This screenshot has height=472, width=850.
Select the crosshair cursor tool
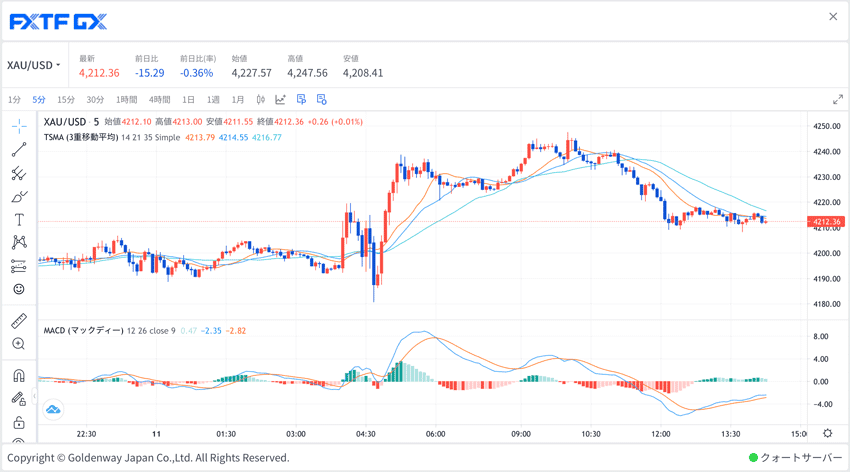pos(19,126)
